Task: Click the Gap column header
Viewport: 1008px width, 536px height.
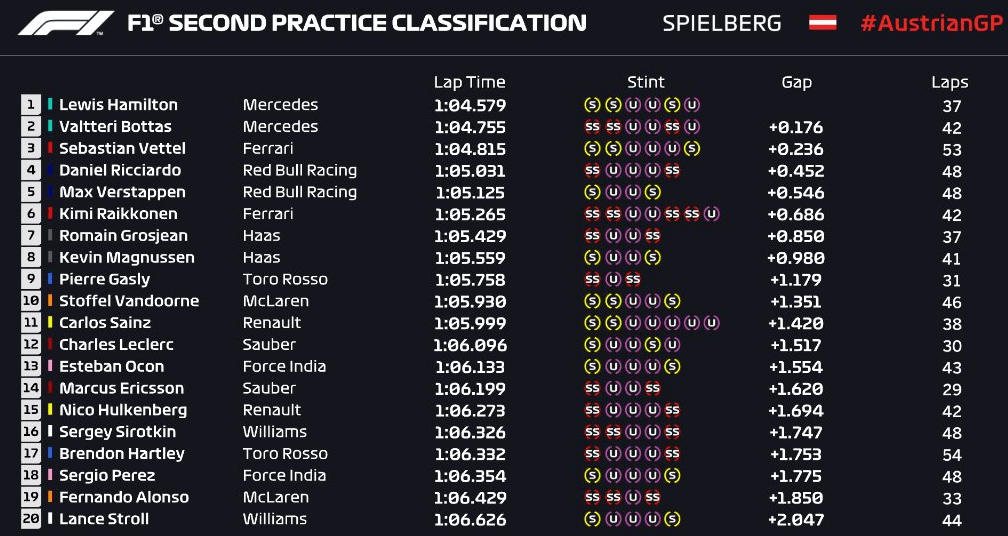Action: [x=796, y=82]
